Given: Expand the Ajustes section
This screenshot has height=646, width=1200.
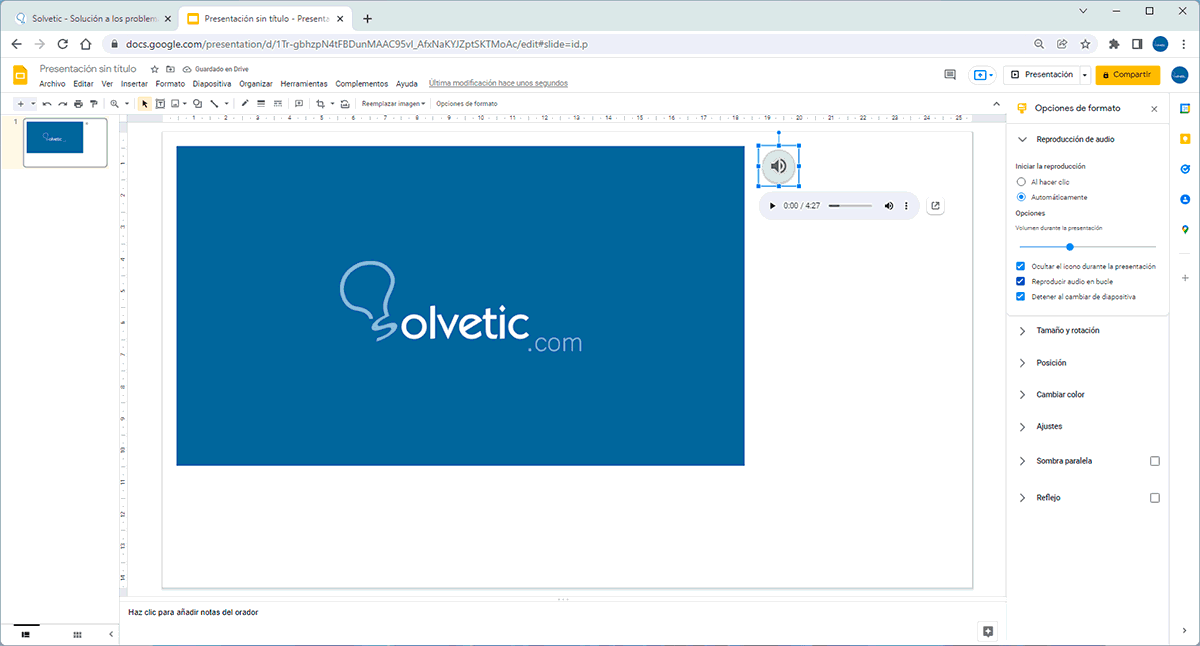Looking at the screenshot, I should tap(1022, 427).
